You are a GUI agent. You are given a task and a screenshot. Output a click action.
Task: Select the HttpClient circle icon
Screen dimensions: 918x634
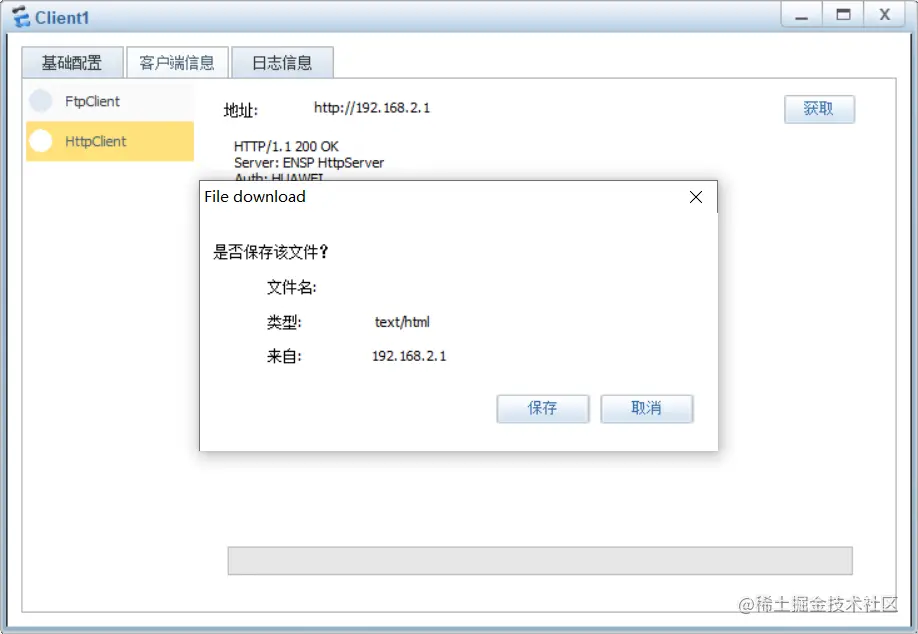click(x=41, y=140)
